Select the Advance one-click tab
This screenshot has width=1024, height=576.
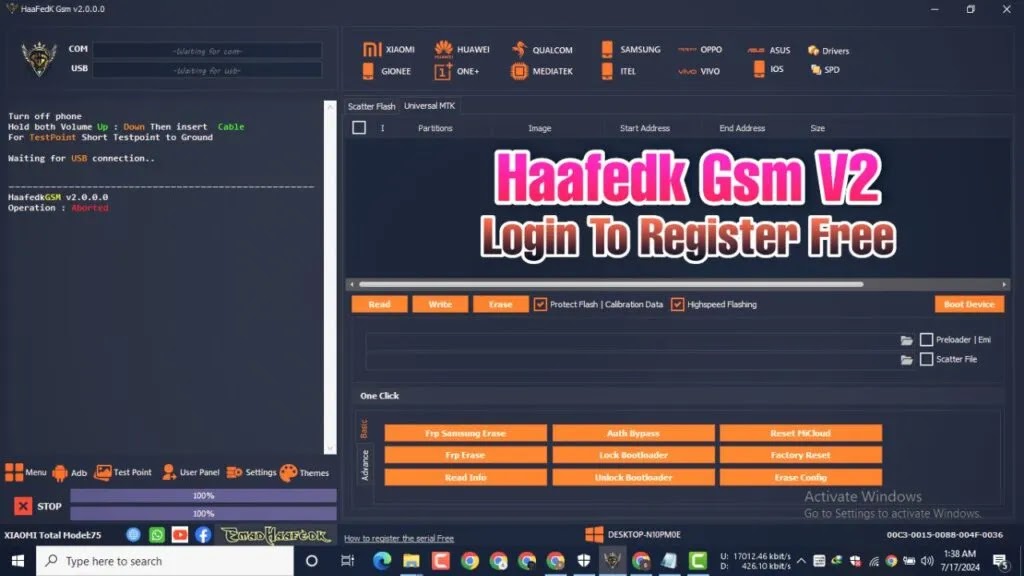364,466
